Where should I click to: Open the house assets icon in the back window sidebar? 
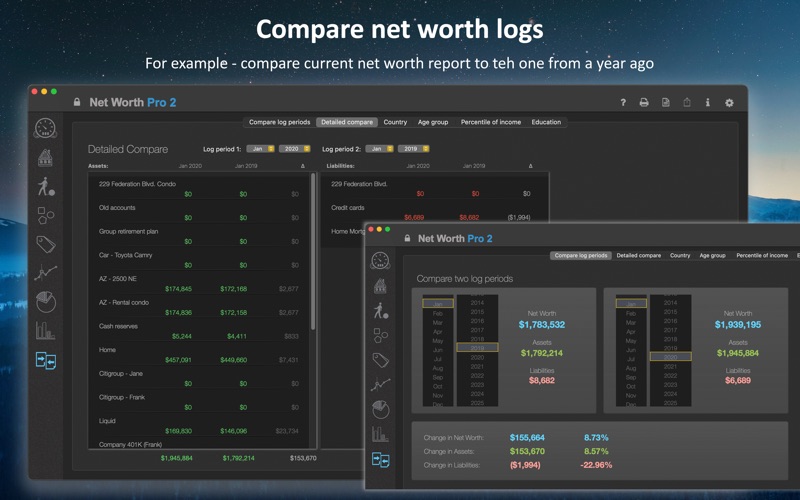[45, 158]
